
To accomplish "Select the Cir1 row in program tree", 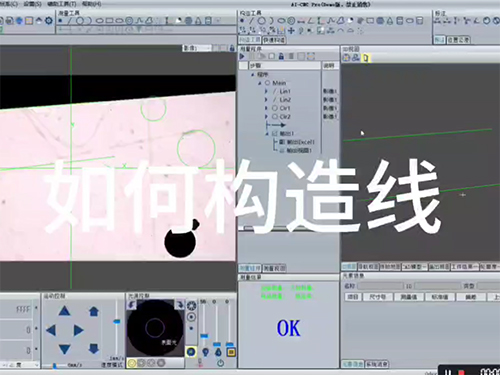I will pos(285,108).
